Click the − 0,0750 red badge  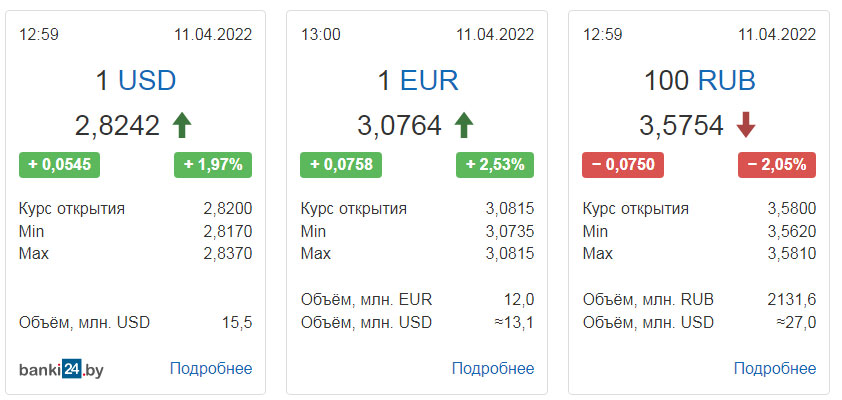(x=623, y=165)
